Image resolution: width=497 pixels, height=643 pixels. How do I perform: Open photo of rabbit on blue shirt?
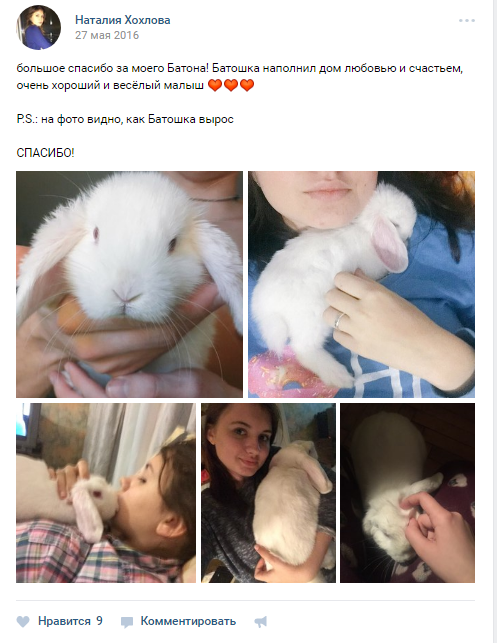coord(361,284)
